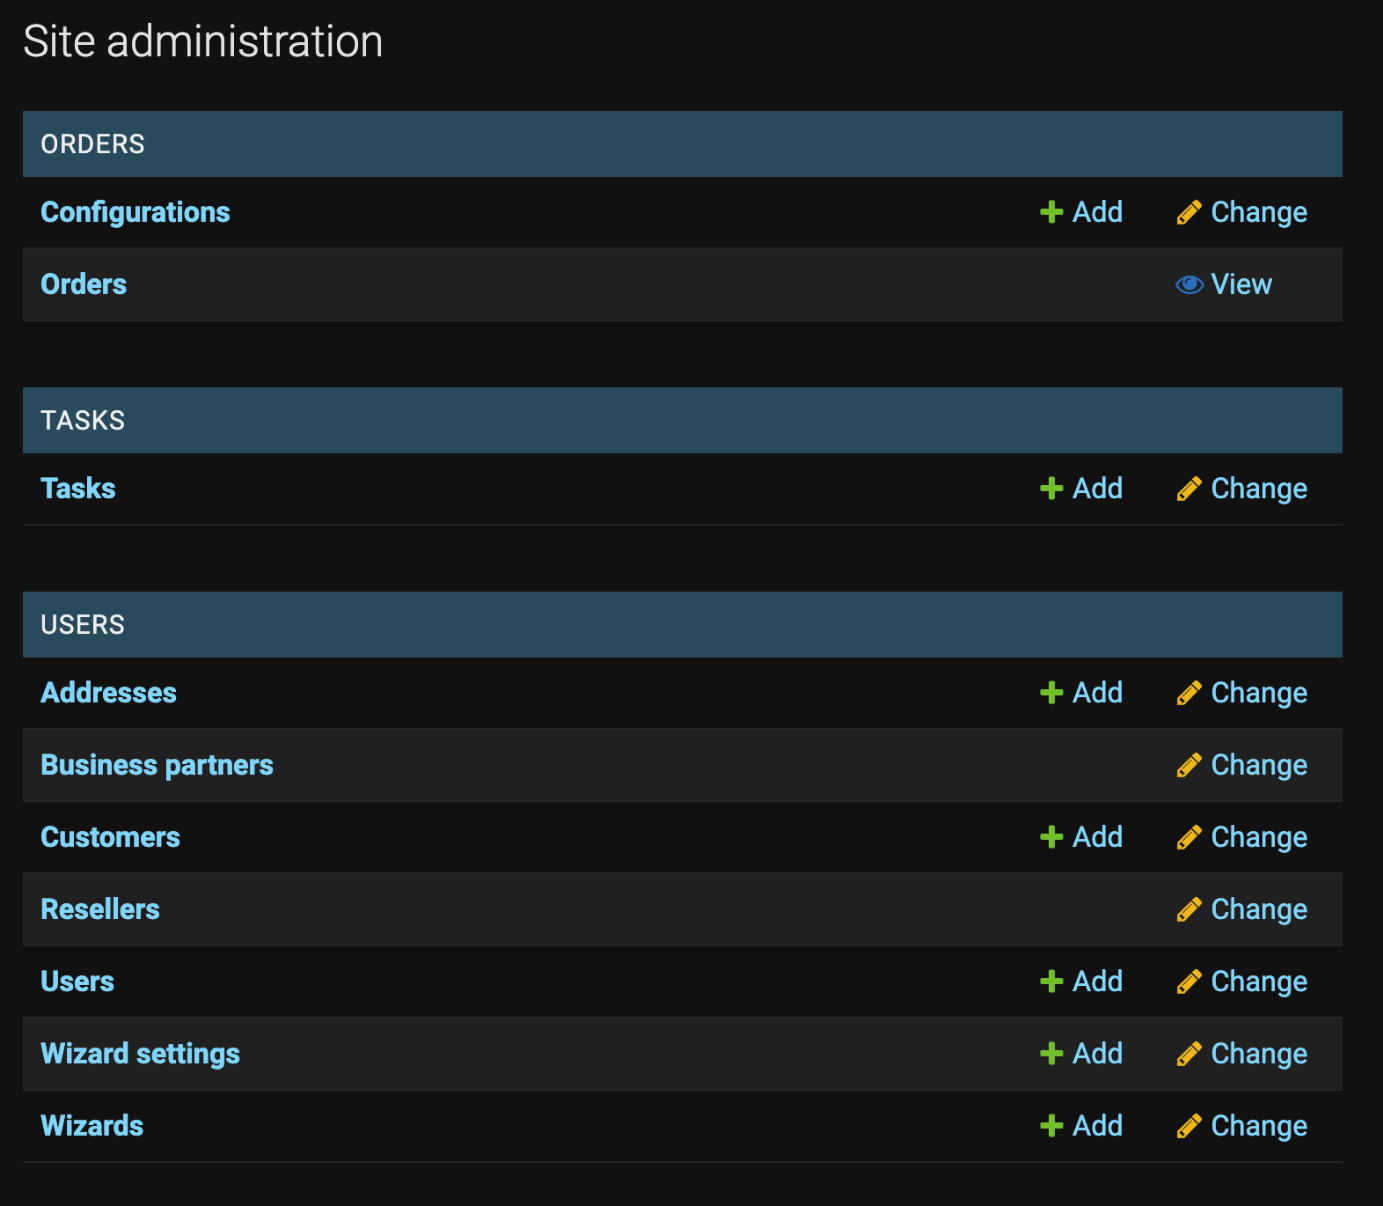Open the Users model link
Viewport: 1383px width, 1206px height.
pos(78,981)
